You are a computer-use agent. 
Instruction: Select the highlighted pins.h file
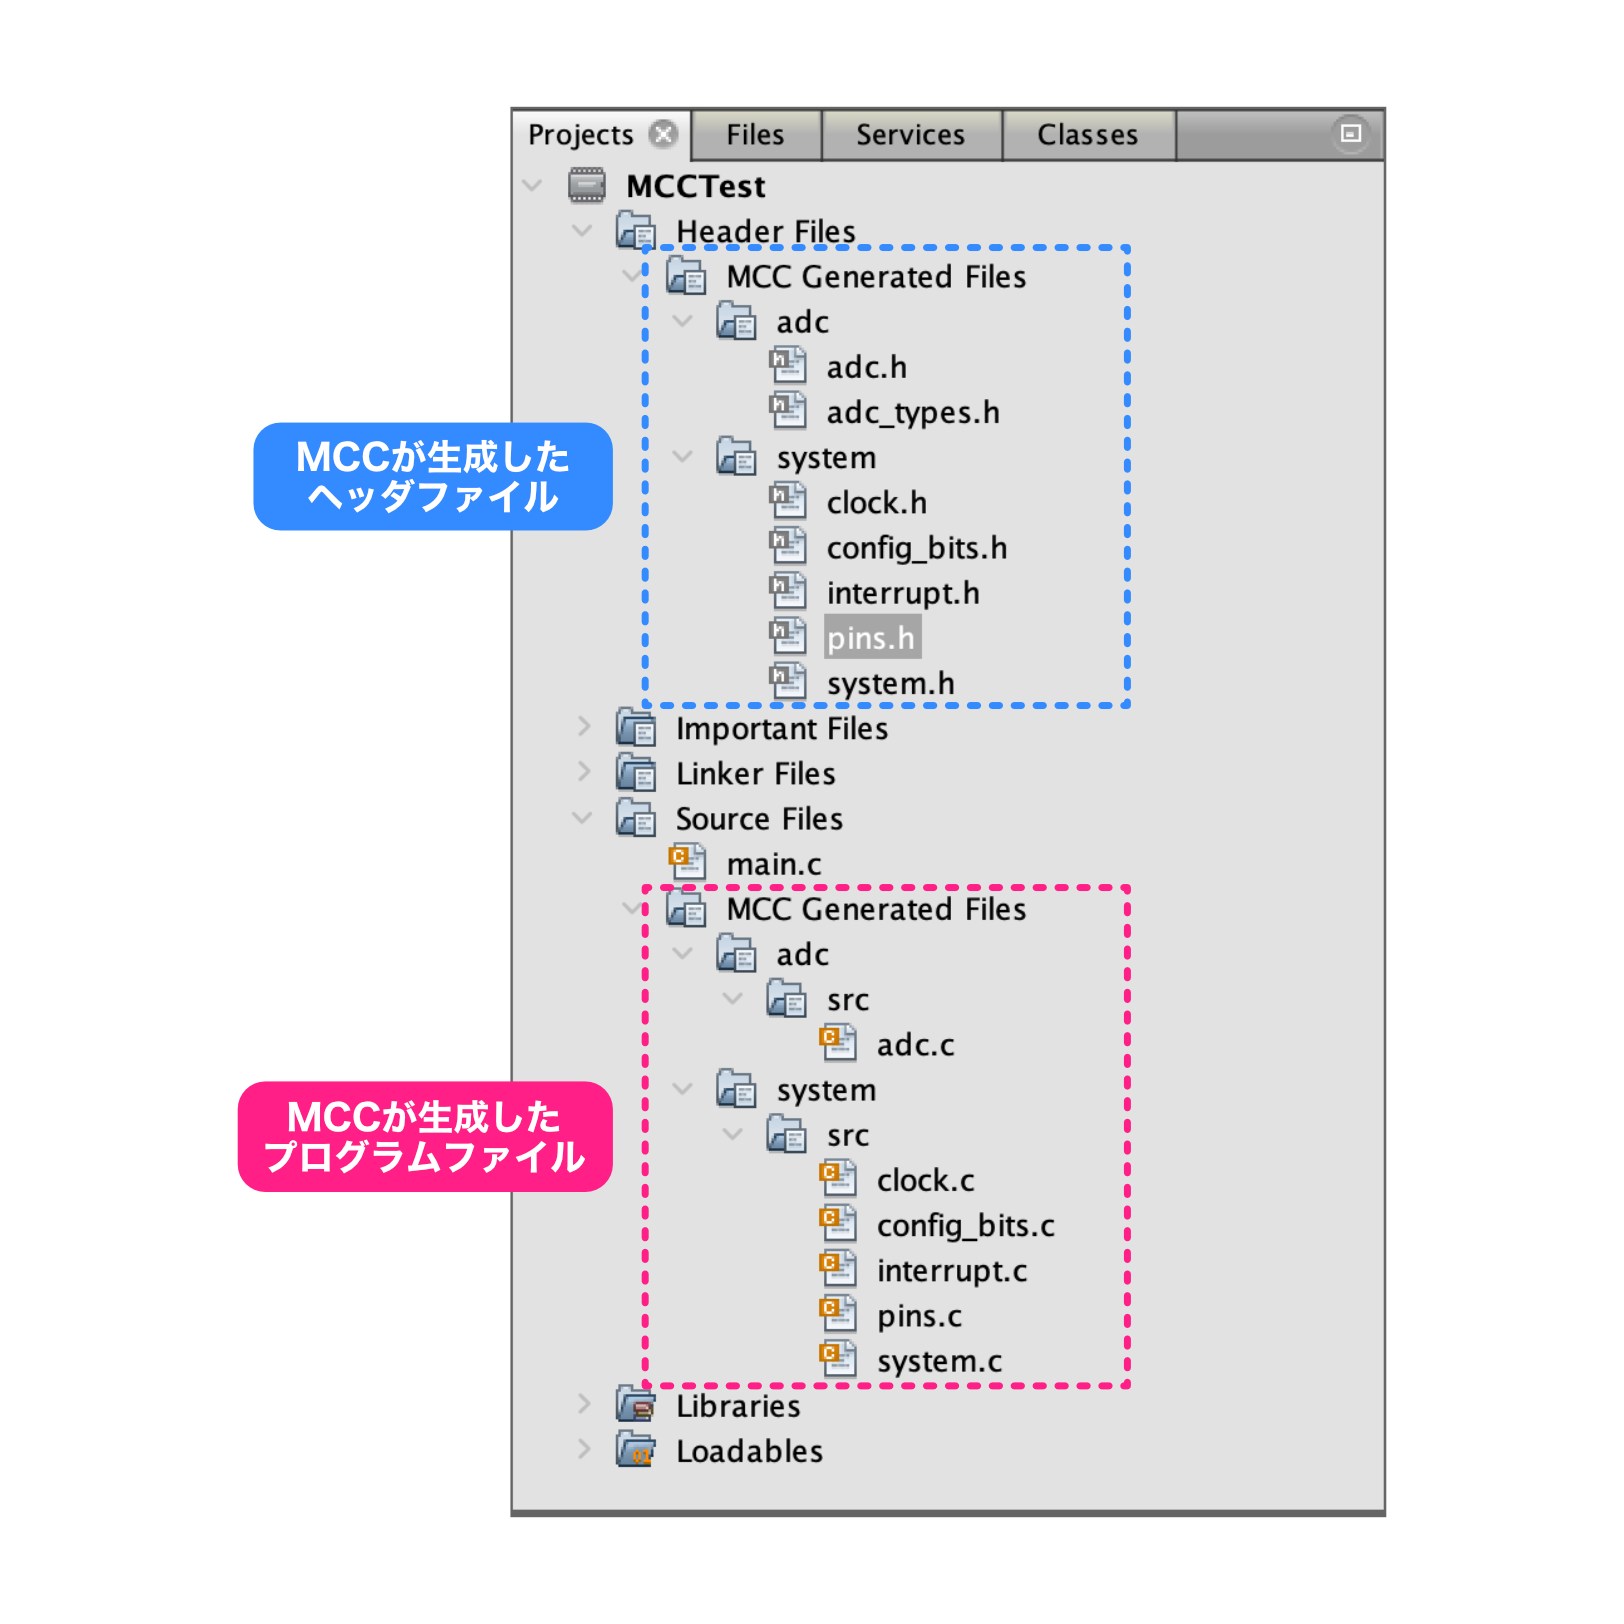872,637
